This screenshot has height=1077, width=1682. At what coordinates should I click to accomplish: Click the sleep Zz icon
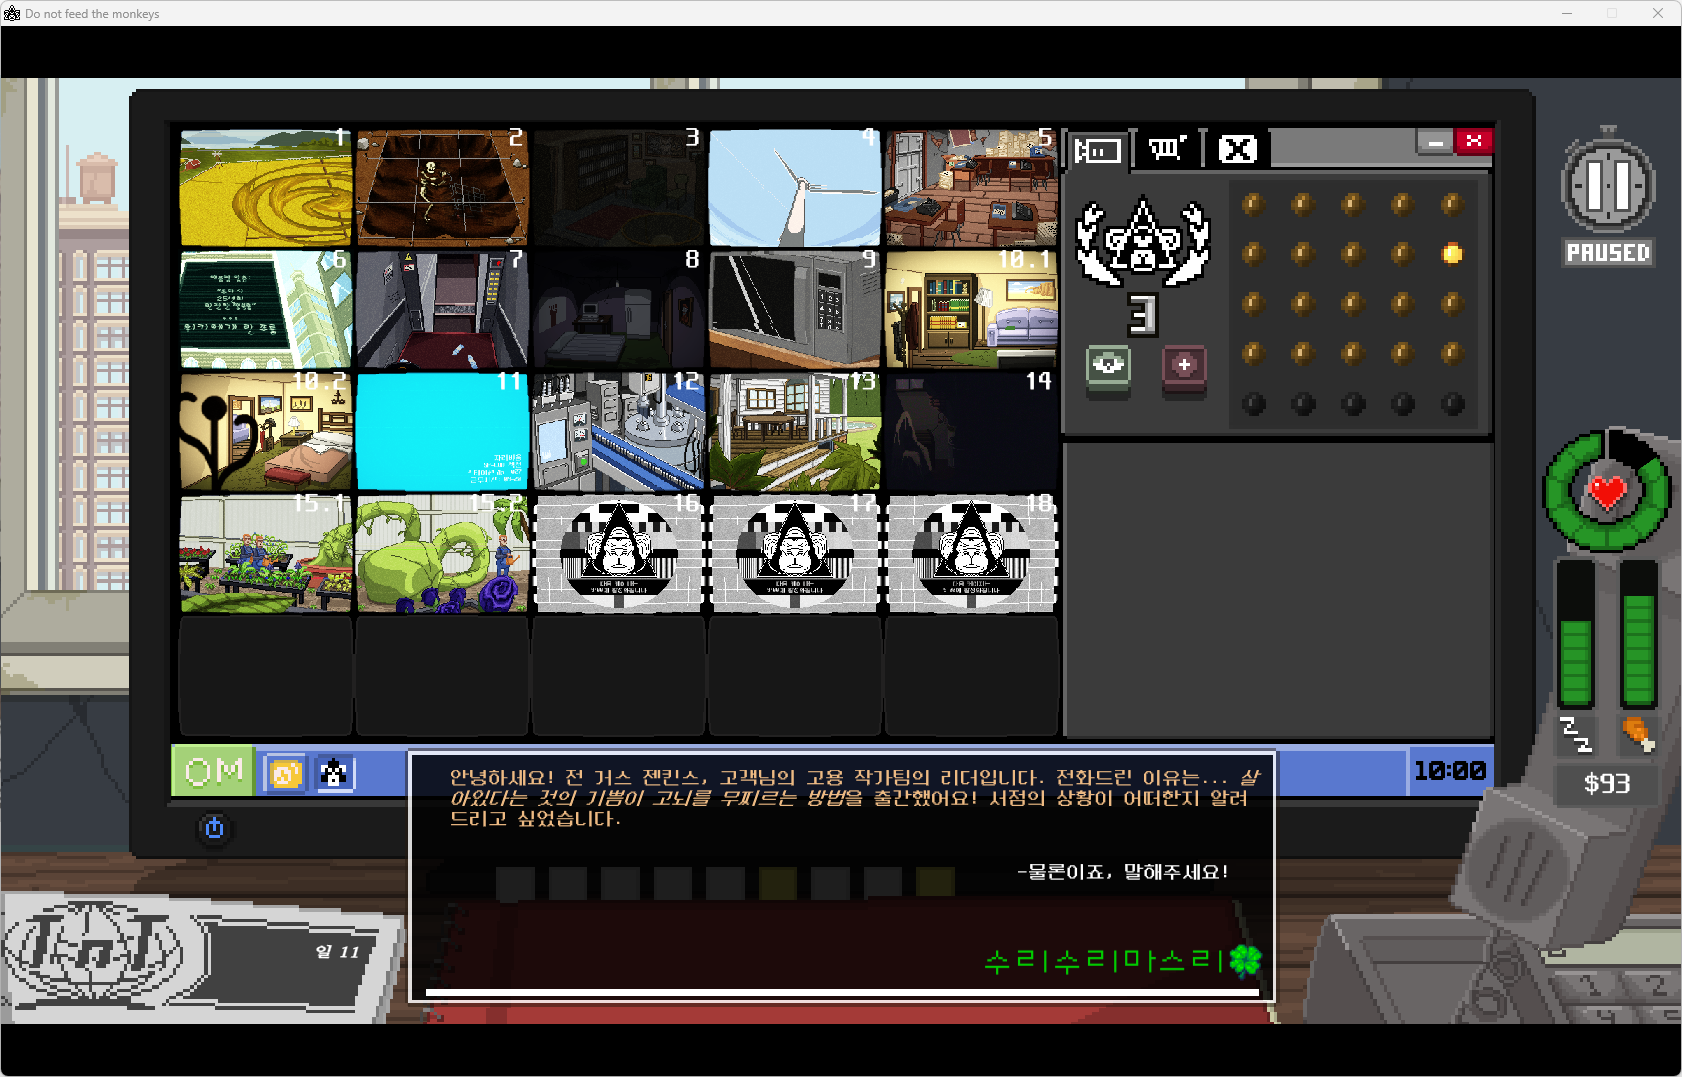point(1576,735)
